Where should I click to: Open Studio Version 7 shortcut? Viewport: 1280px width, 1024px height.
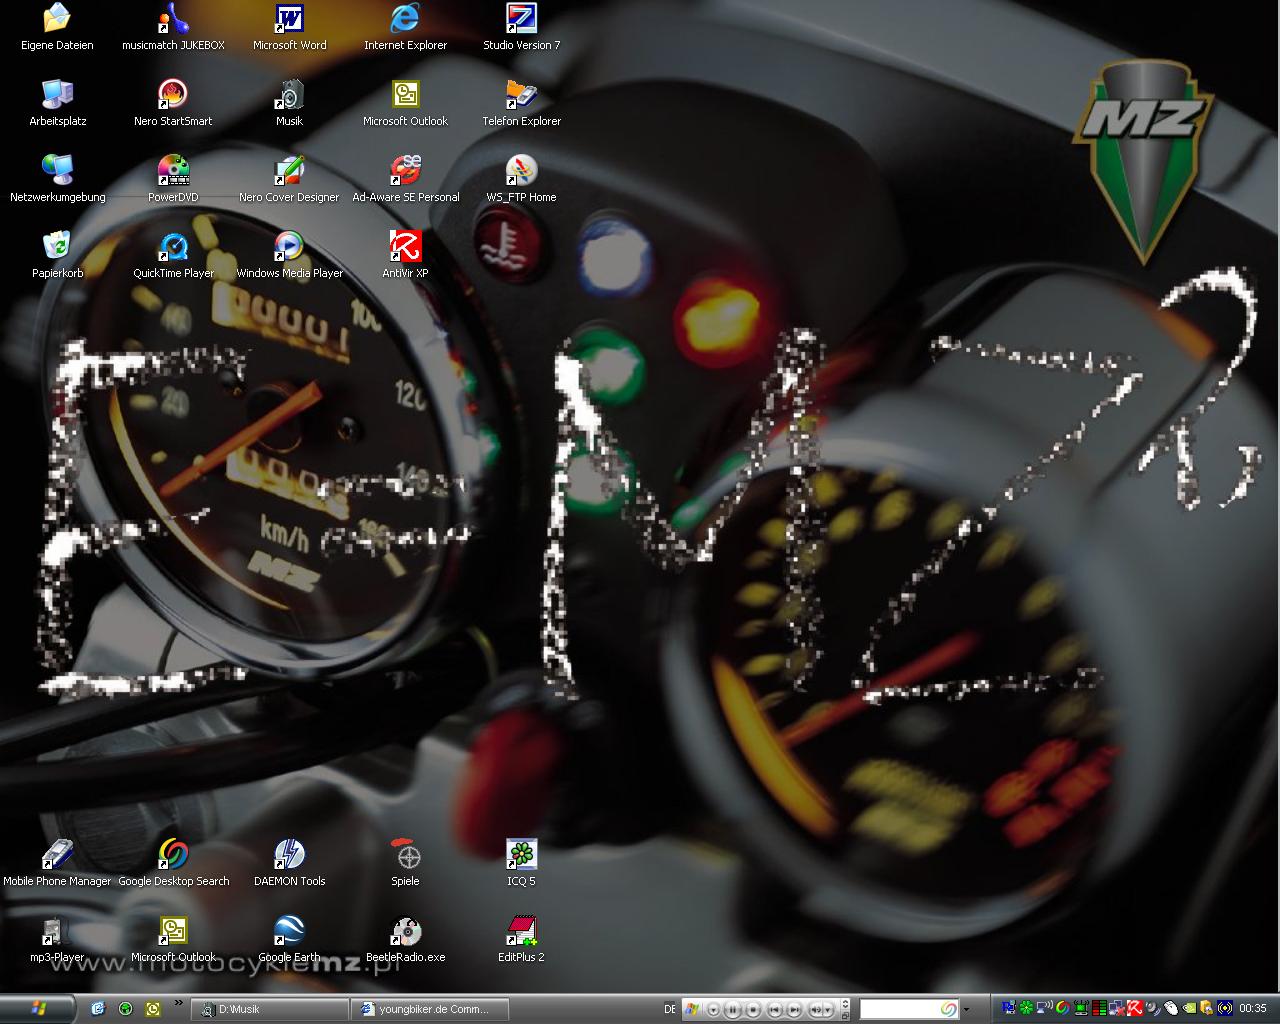click(521, 27)
